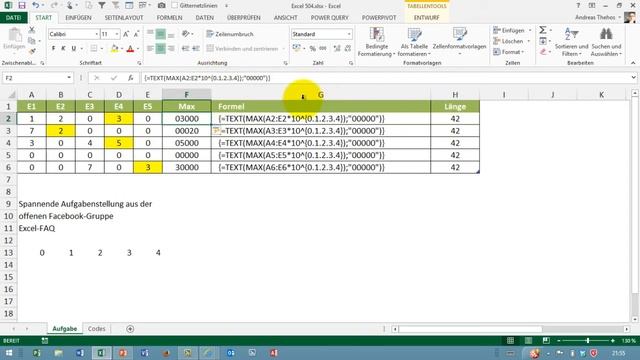Switch to the EINFÜGEN ribbon tab
This screenshot has height=360, width=640.
coord(78,18)
